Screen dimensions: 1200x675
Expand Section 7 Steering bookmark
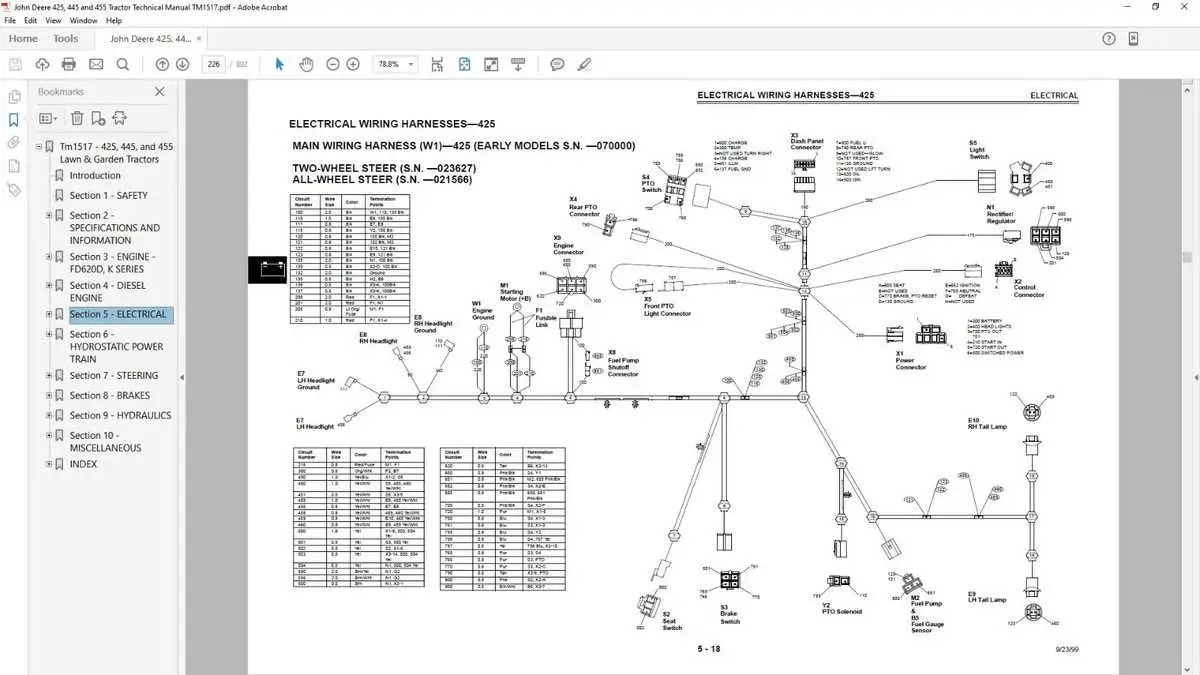(x=49, y=376)
